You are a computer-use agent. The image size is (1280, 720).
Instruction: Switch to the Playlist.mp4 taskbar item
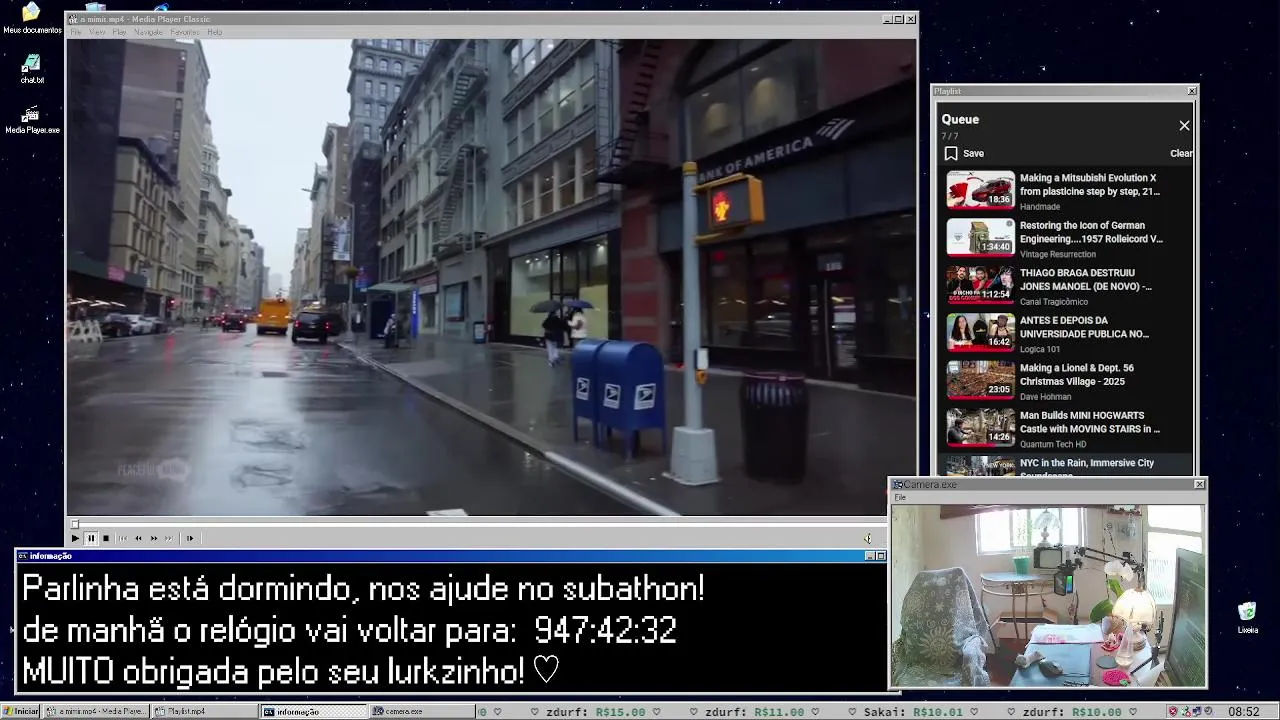click(x=205, y=711)
